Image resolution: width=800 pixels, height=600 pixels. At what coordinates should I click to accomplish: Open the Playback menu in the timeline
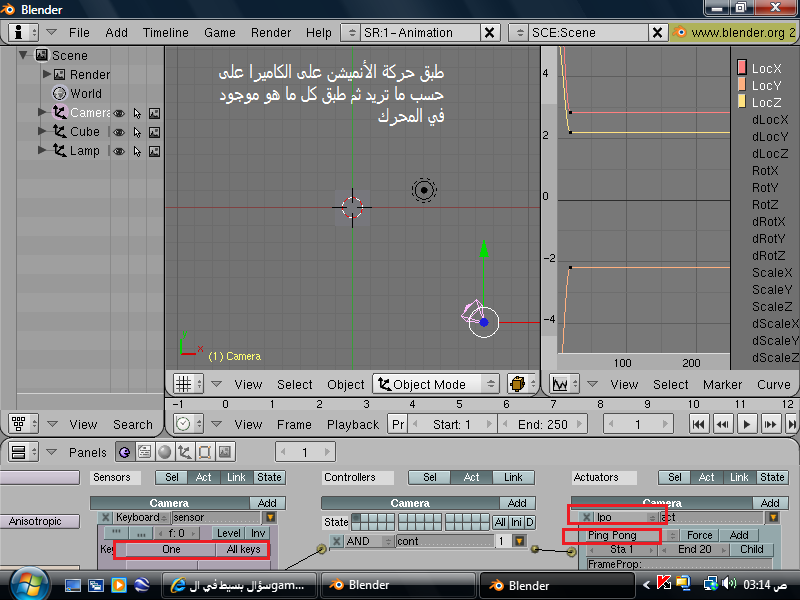[x=353, y=424]
